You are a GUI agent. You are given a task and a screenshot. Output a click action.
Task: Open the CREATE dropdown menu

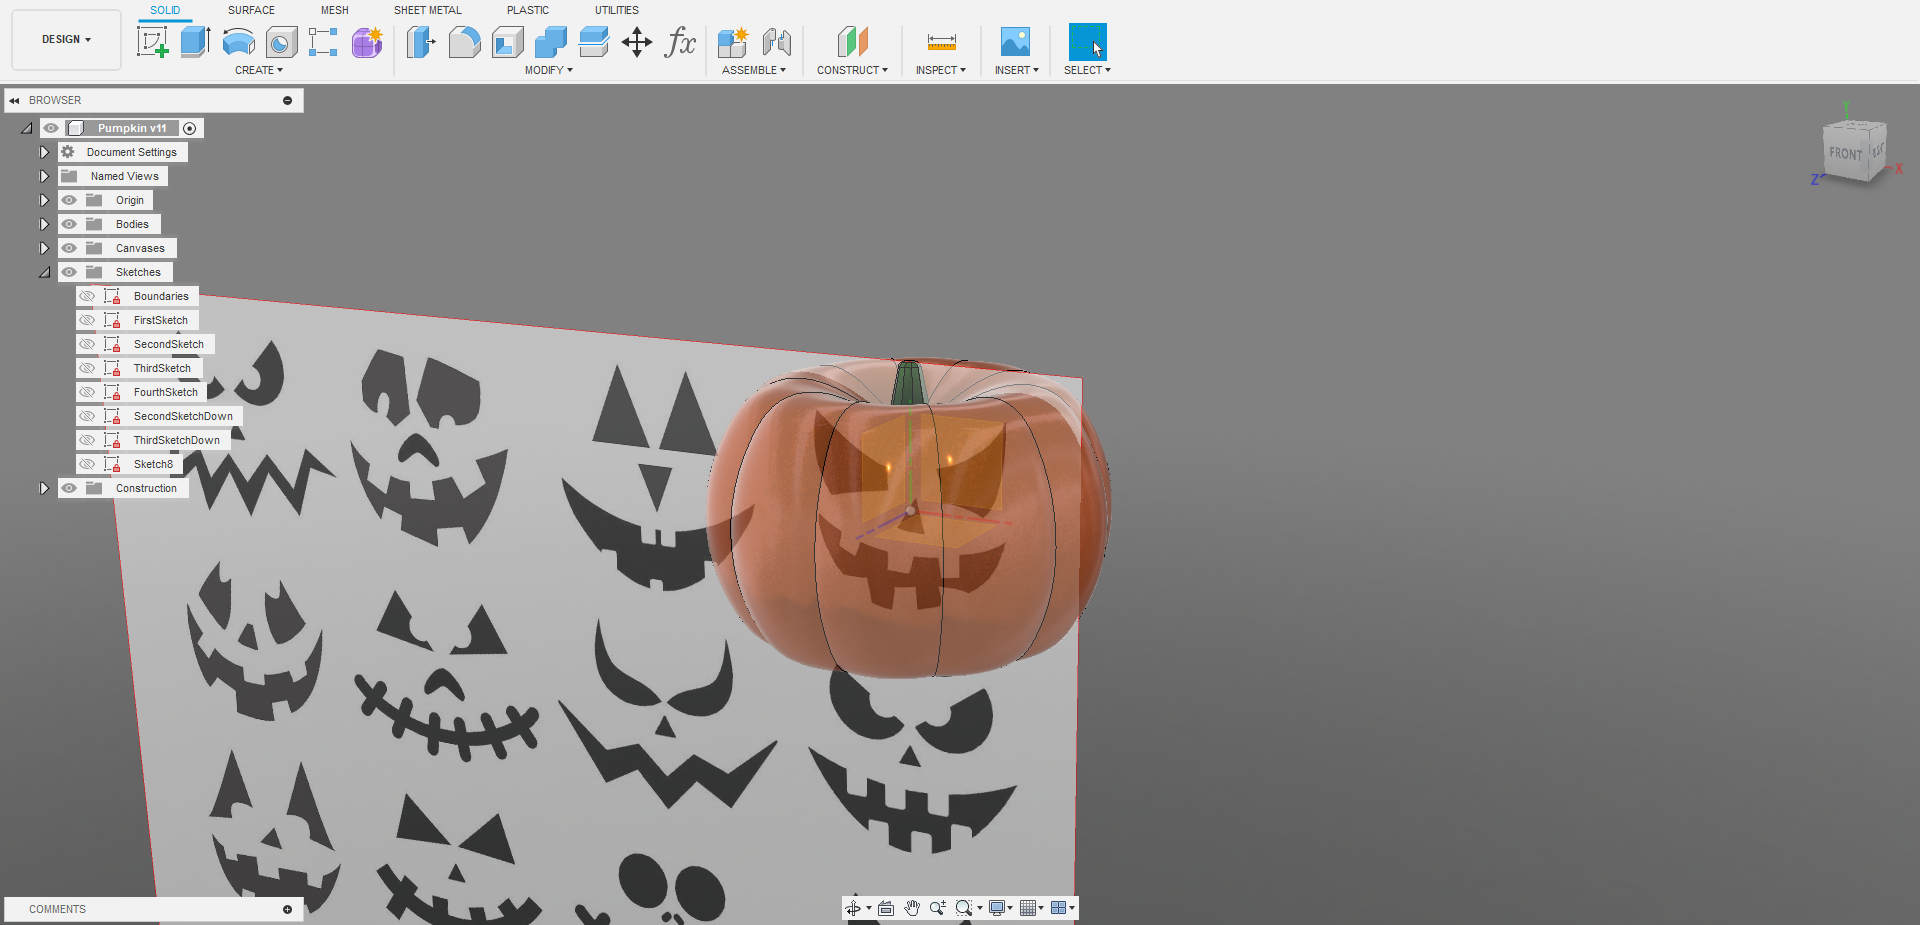point(259,70)
